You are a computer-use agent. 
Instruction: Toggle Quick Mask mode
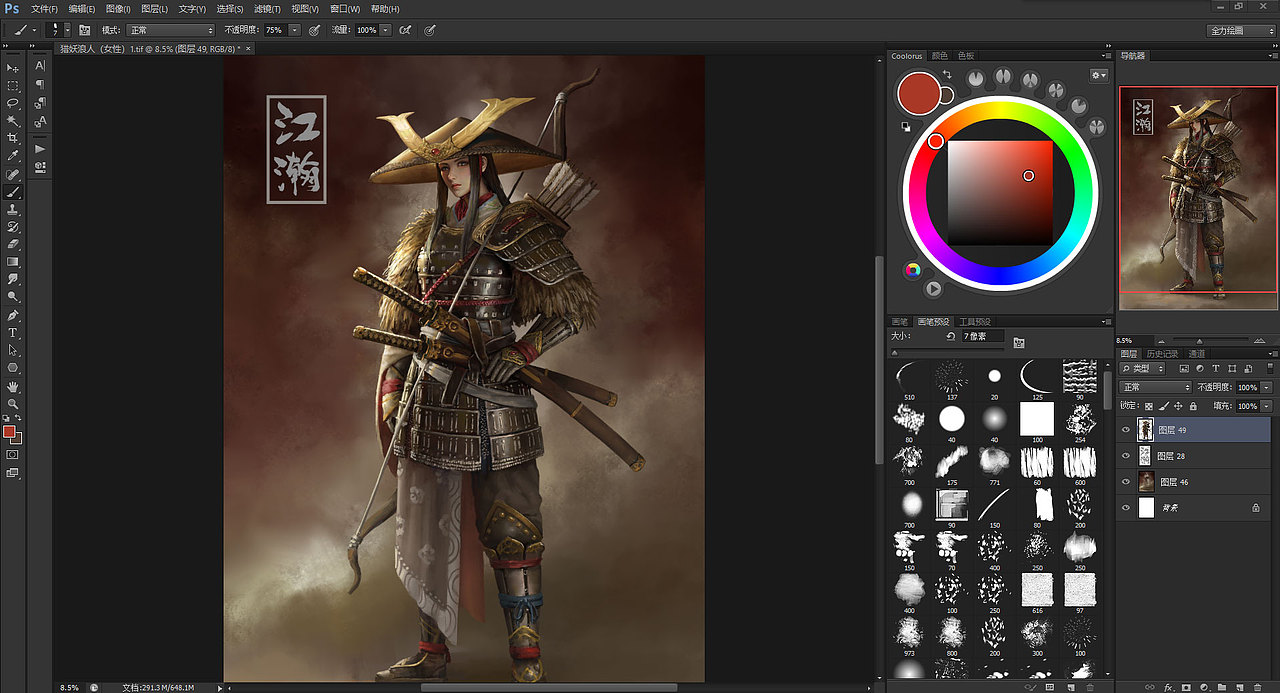(x=13, y=454)
